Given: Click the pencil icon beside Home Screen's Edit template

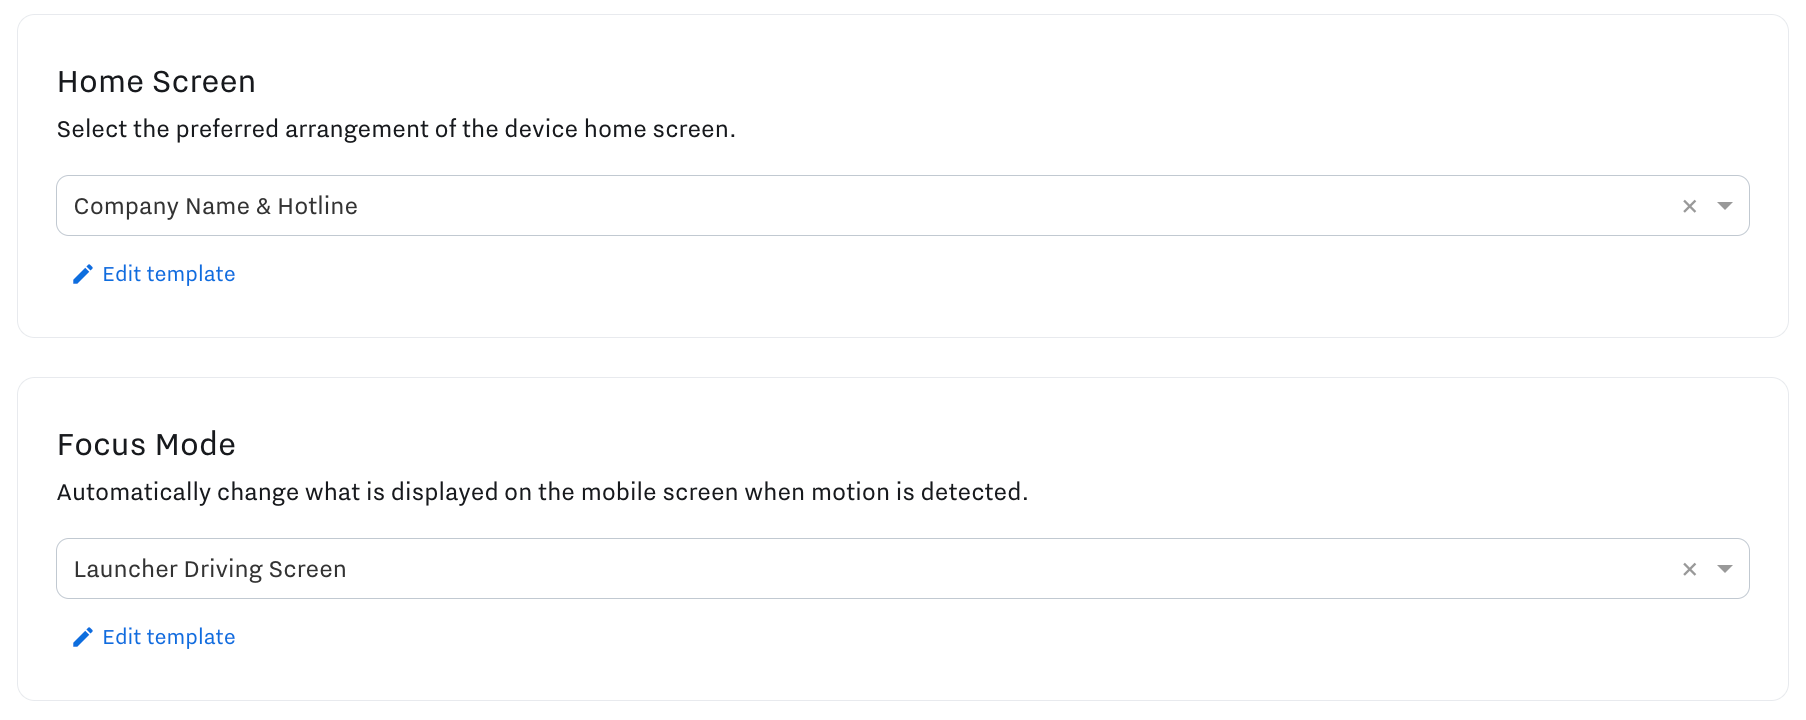Looking at the screenshot, I should click(x=83, y=273).
